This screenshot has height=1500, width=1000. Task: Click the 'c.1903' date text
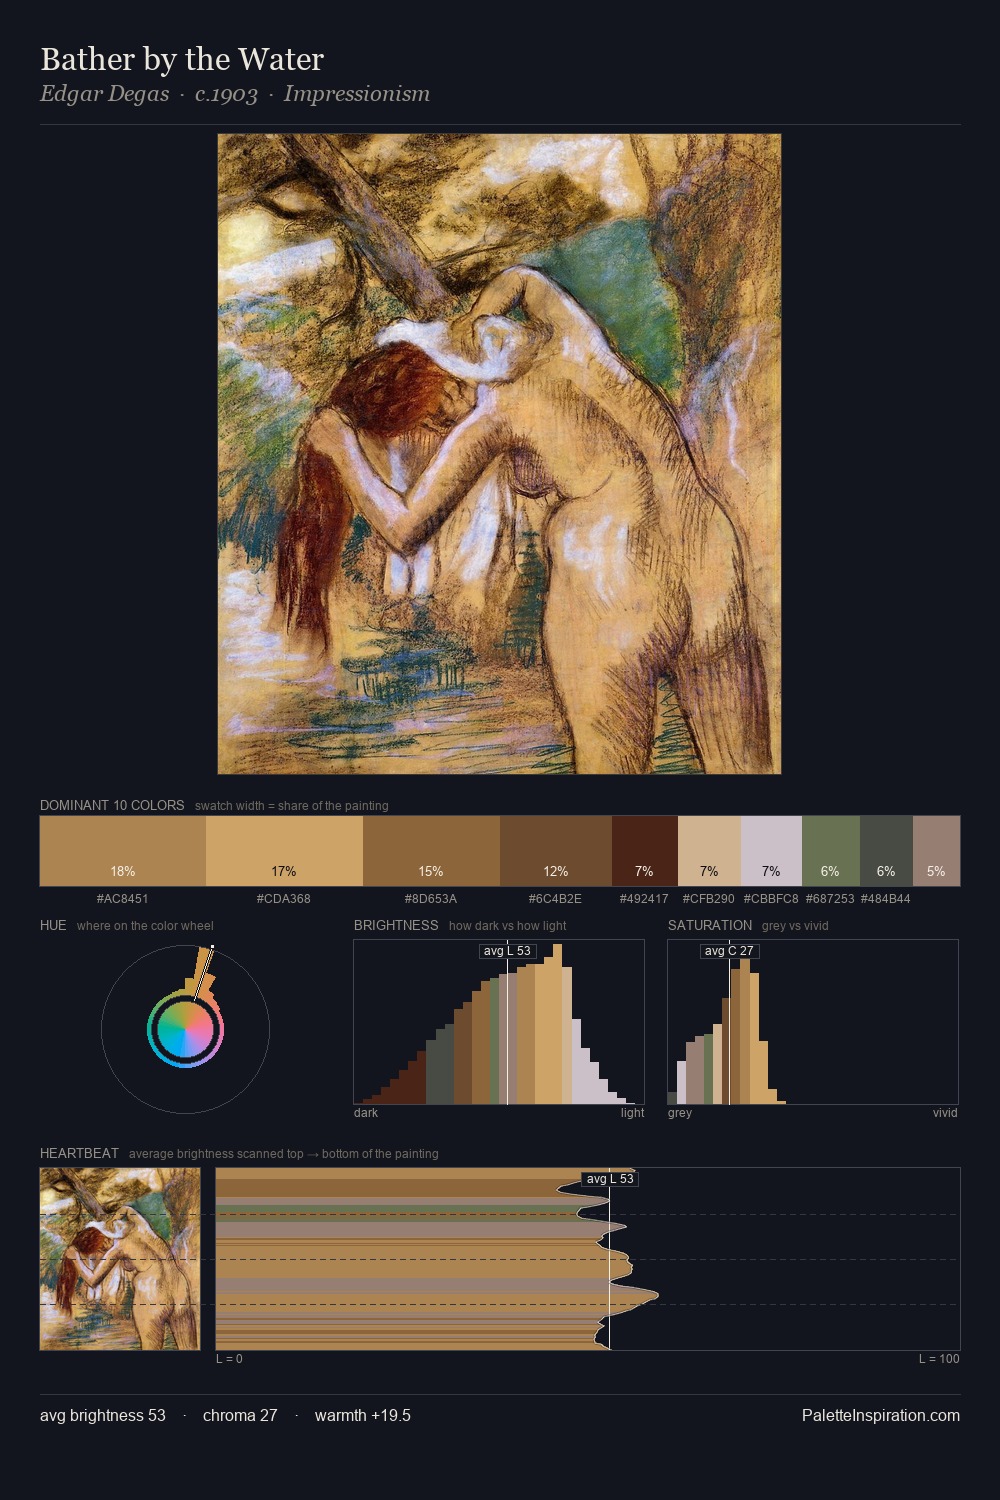point(226,94)
